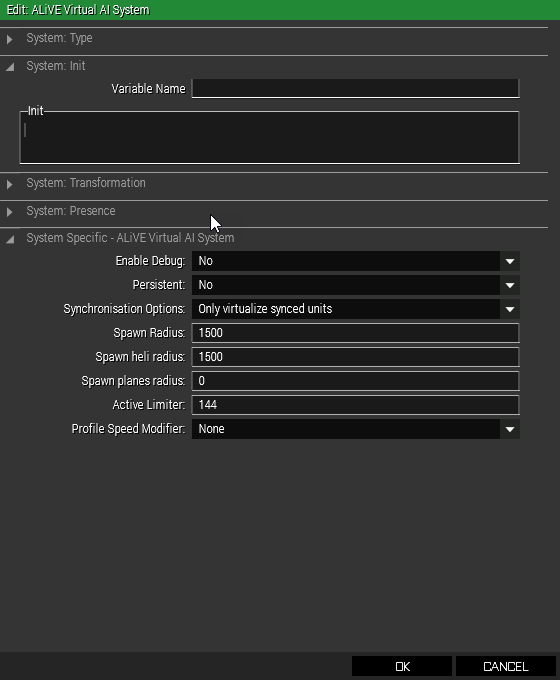This screenshot has width=560, height=680.
Task: Click the Spawn heli radius field
Action: (x=355, y=357)
